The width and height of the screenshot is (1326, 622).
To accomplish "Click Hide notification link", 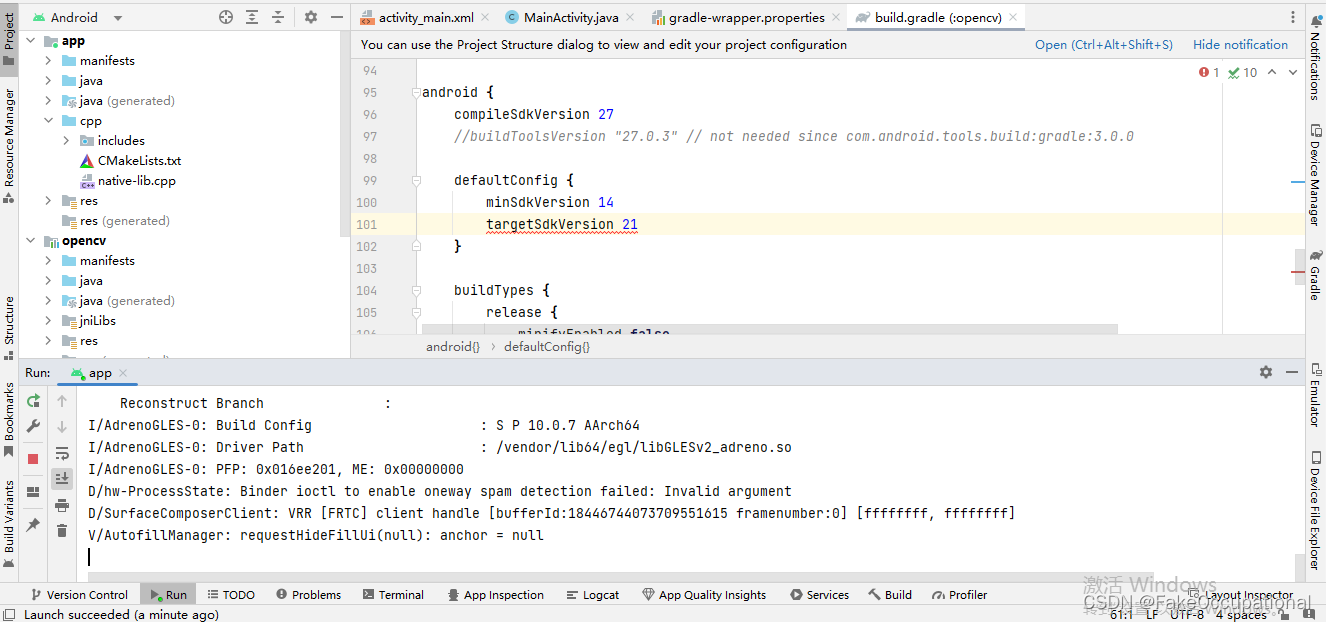I will [x=1240, y=44].
